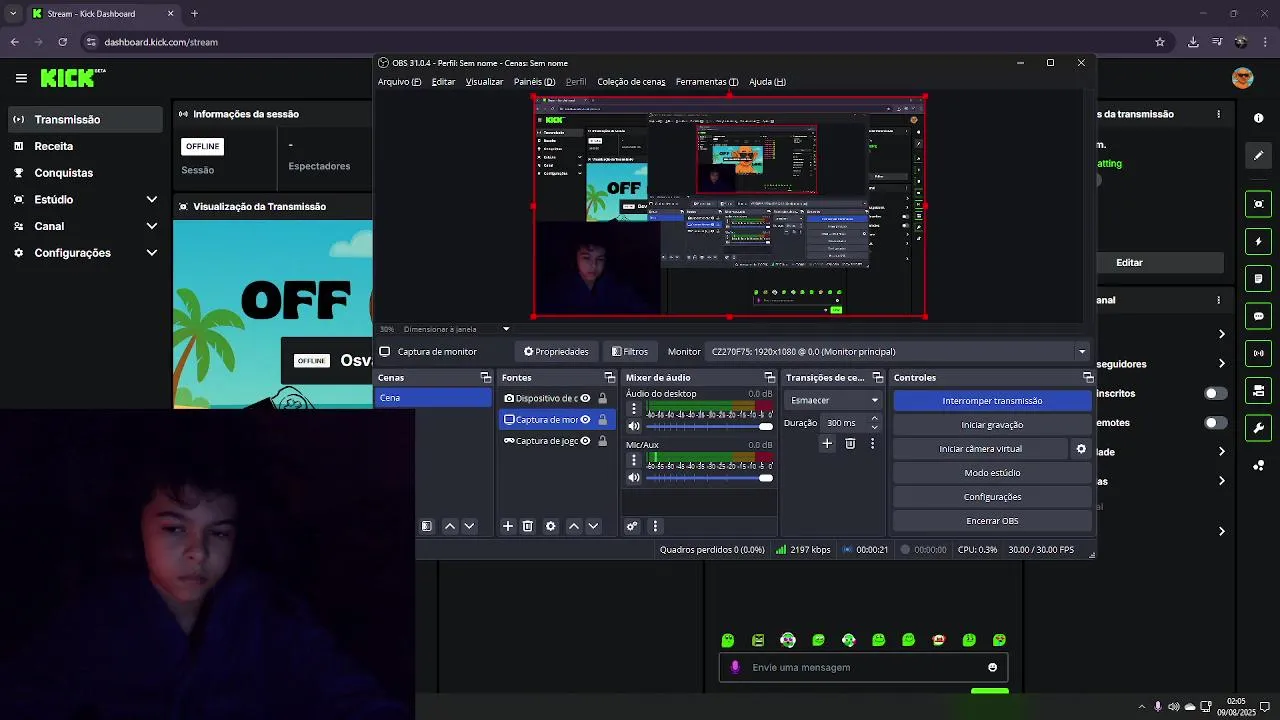Adjust Mic/Aux volume slider
1280x720 pixels.
click(709, 478)
